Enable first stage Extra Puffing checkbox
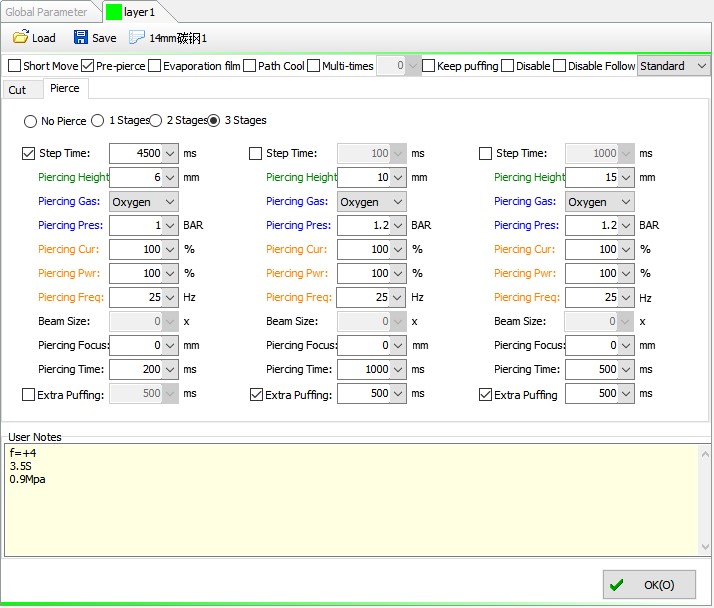Image resolution: width=714 pixels, height=608 pixels. click(x=29, y=395)
